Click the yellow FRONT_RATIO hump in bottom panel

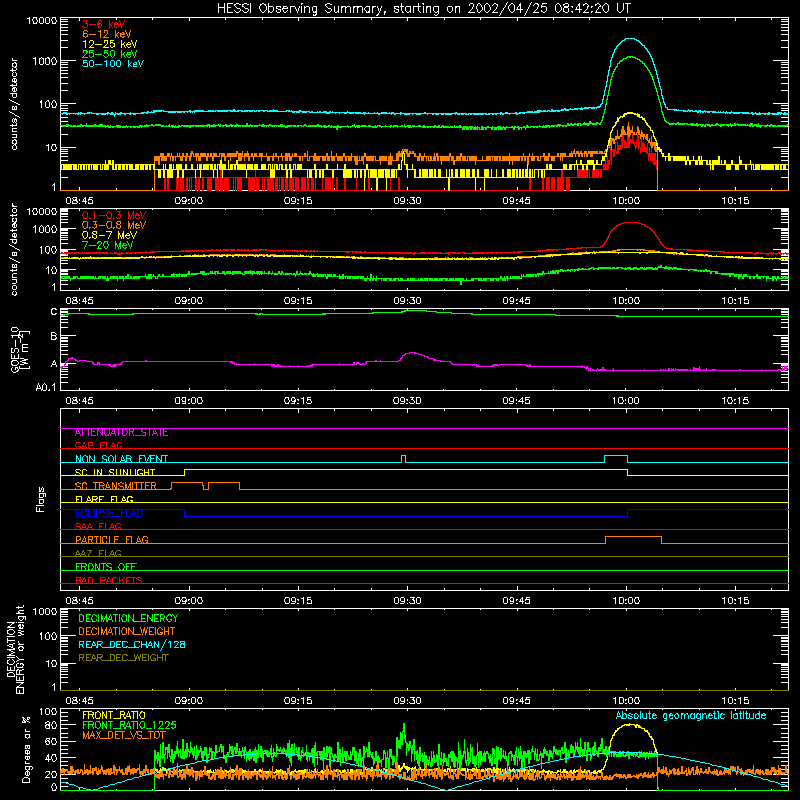pyautogui.click(x=632, y=725)
